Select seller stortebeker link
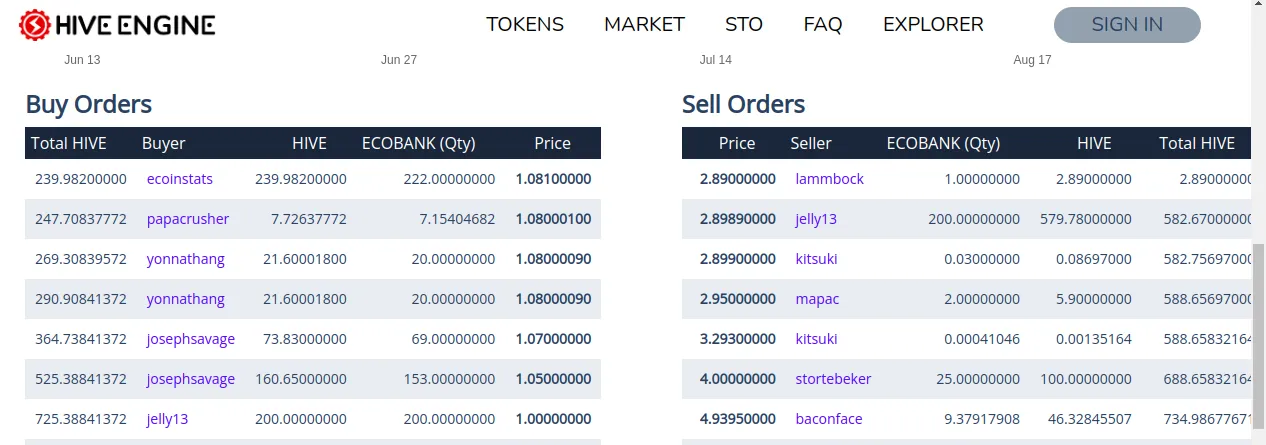1266x445 pixels. point(833,379)
